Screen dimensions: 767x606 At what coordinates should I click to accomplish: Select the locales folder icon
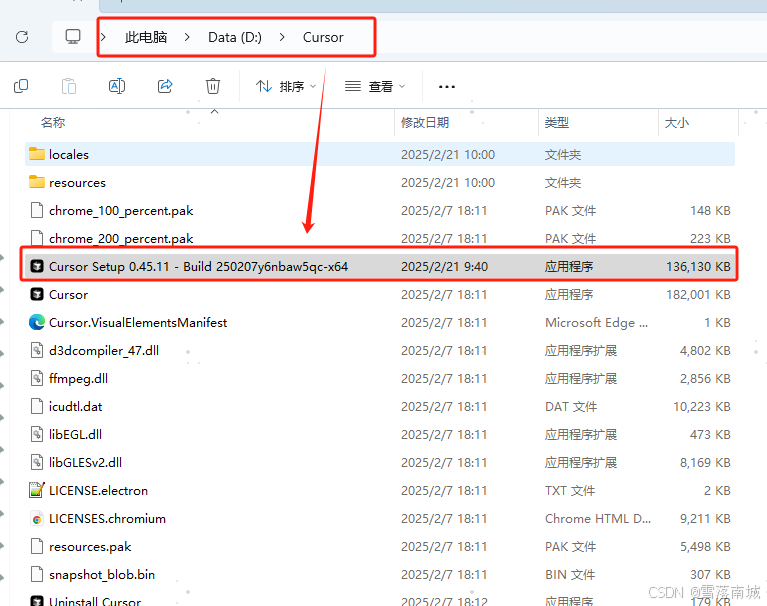pos(37,154)
